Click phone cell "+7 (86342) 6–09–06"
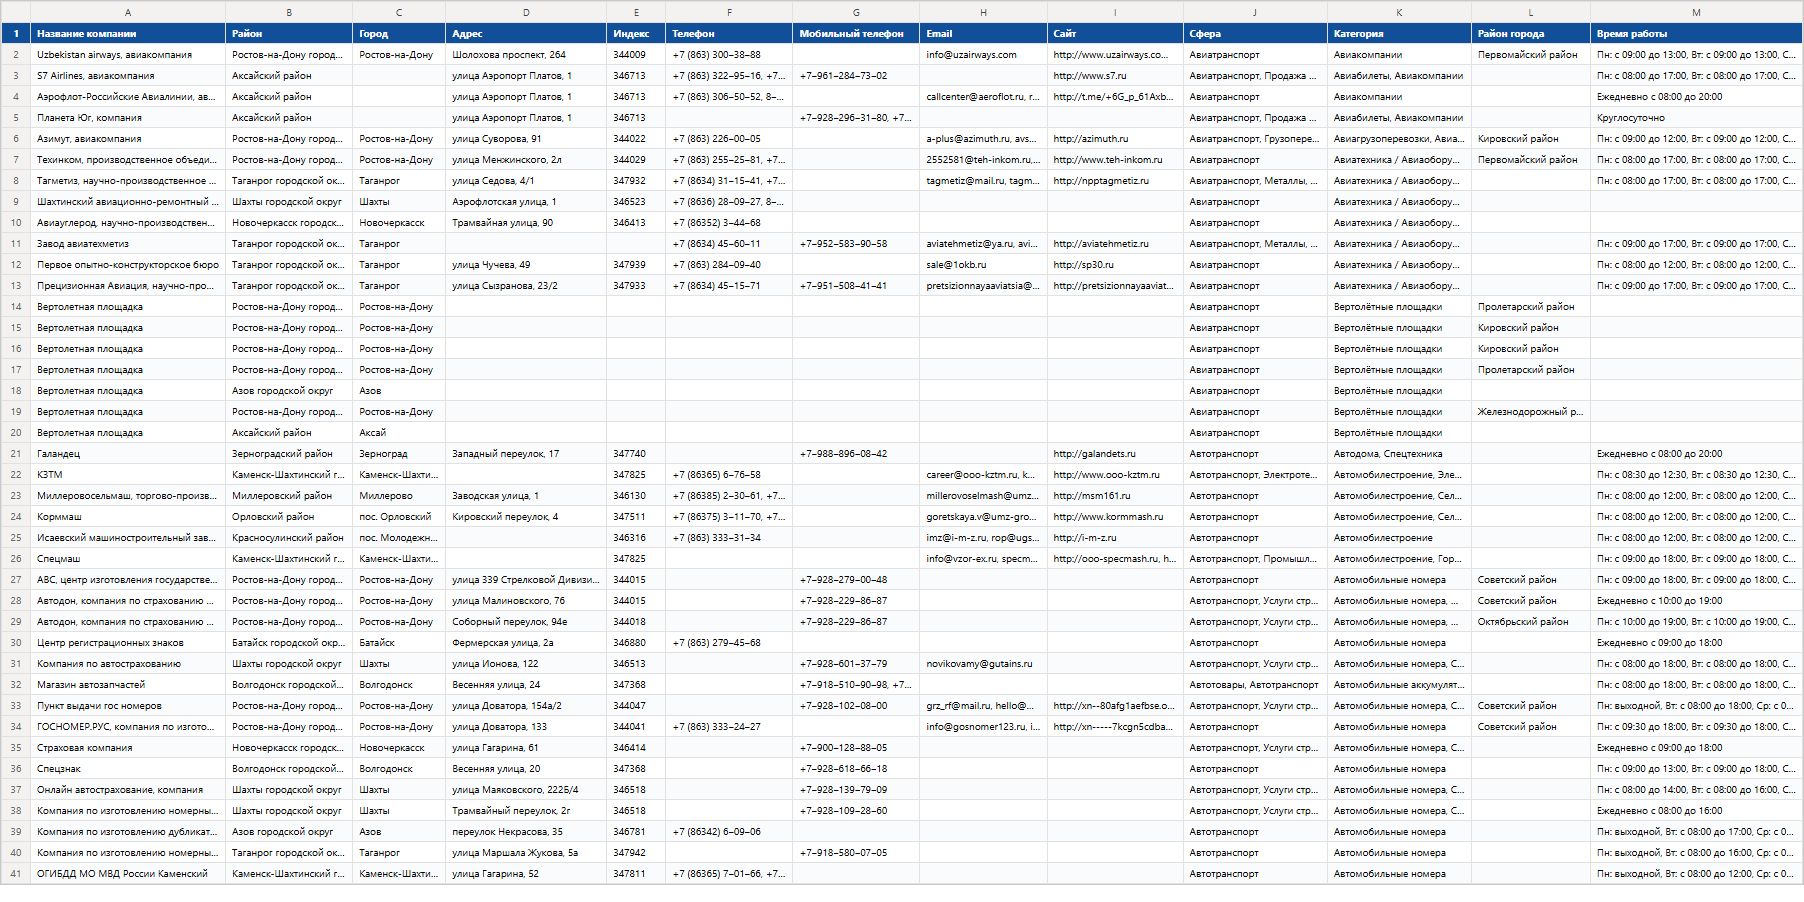The height and width of the screenshot is (902, 1804). 729,832
